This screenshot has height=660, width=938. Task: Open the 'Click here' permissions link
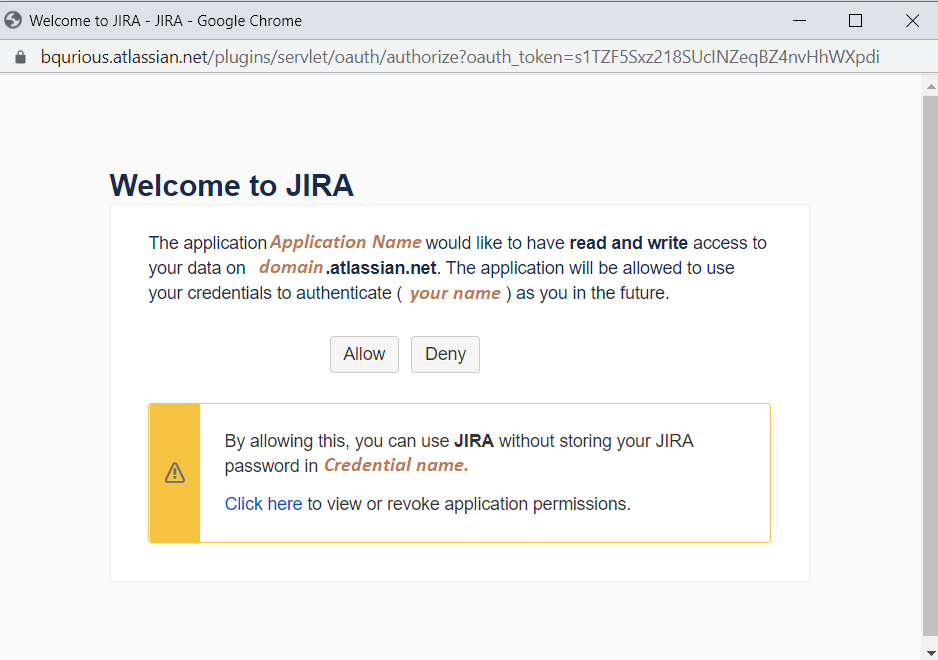[263, 504]
